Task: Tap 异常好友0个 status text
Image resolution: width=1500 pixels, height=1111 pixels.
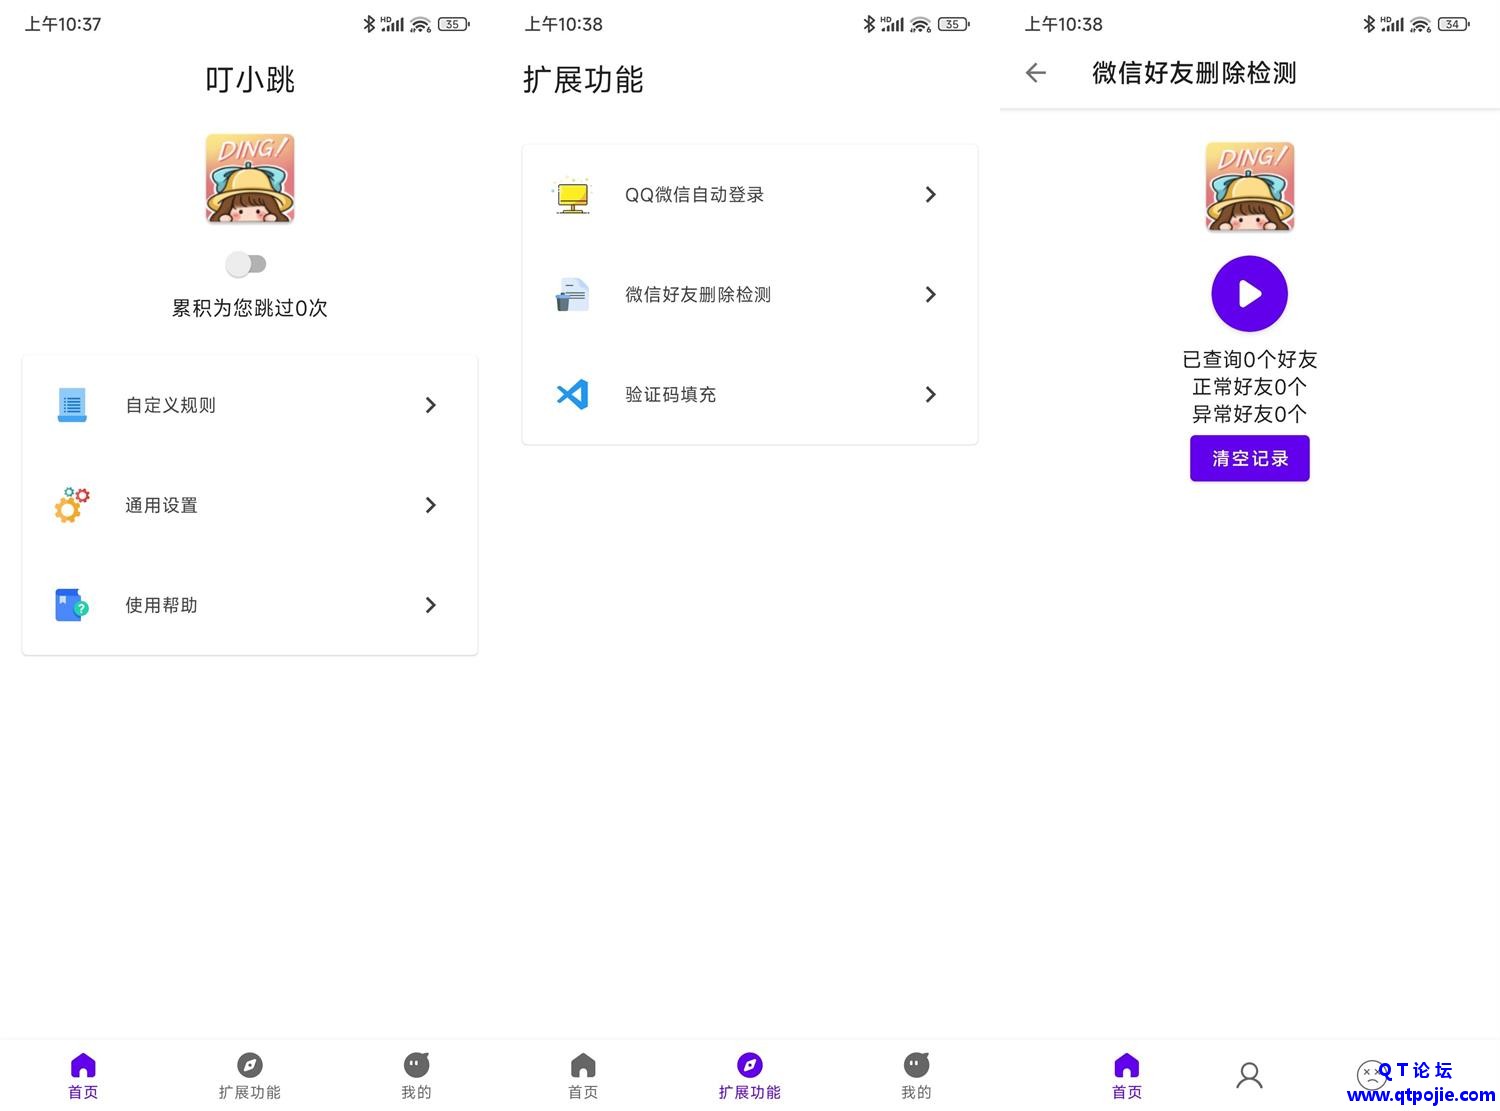Action: (x=1250, y=413)
